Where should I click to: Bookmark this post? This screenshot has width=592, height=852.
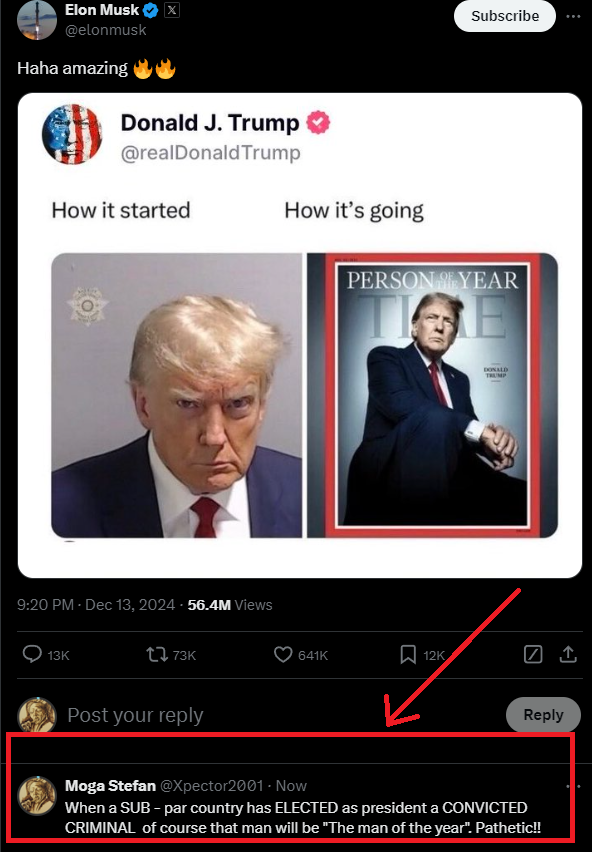(x=408, y=654)
